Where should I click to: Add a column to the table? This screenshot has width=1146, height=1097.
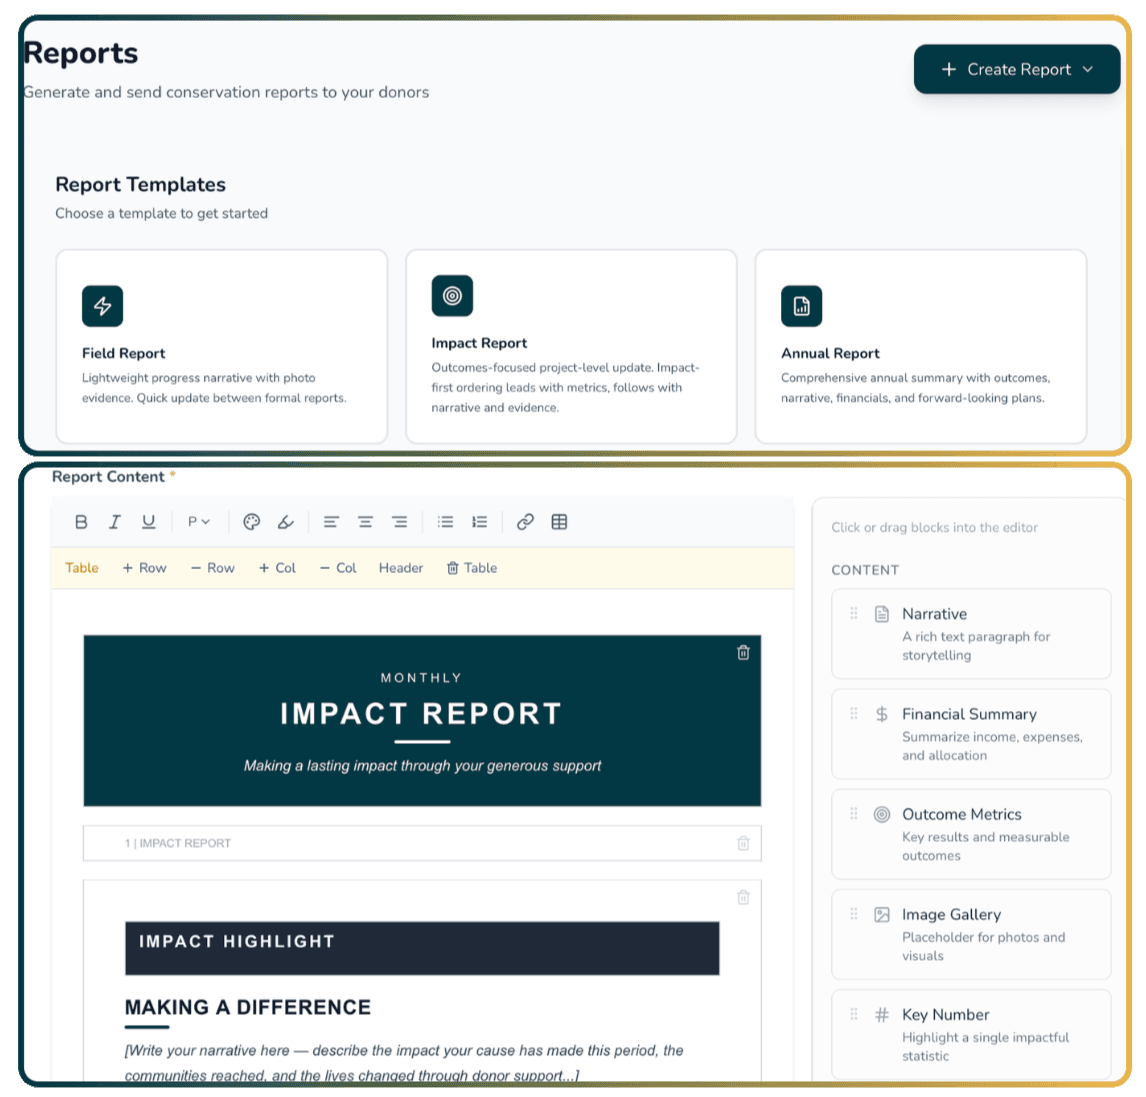click(277, 568)
